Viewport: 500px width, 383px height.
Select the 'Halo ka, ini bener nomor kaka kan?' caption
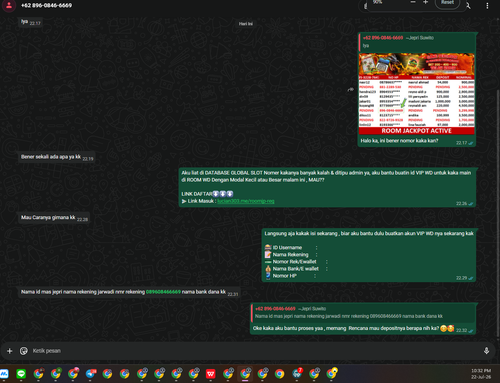tap(399, 141)
